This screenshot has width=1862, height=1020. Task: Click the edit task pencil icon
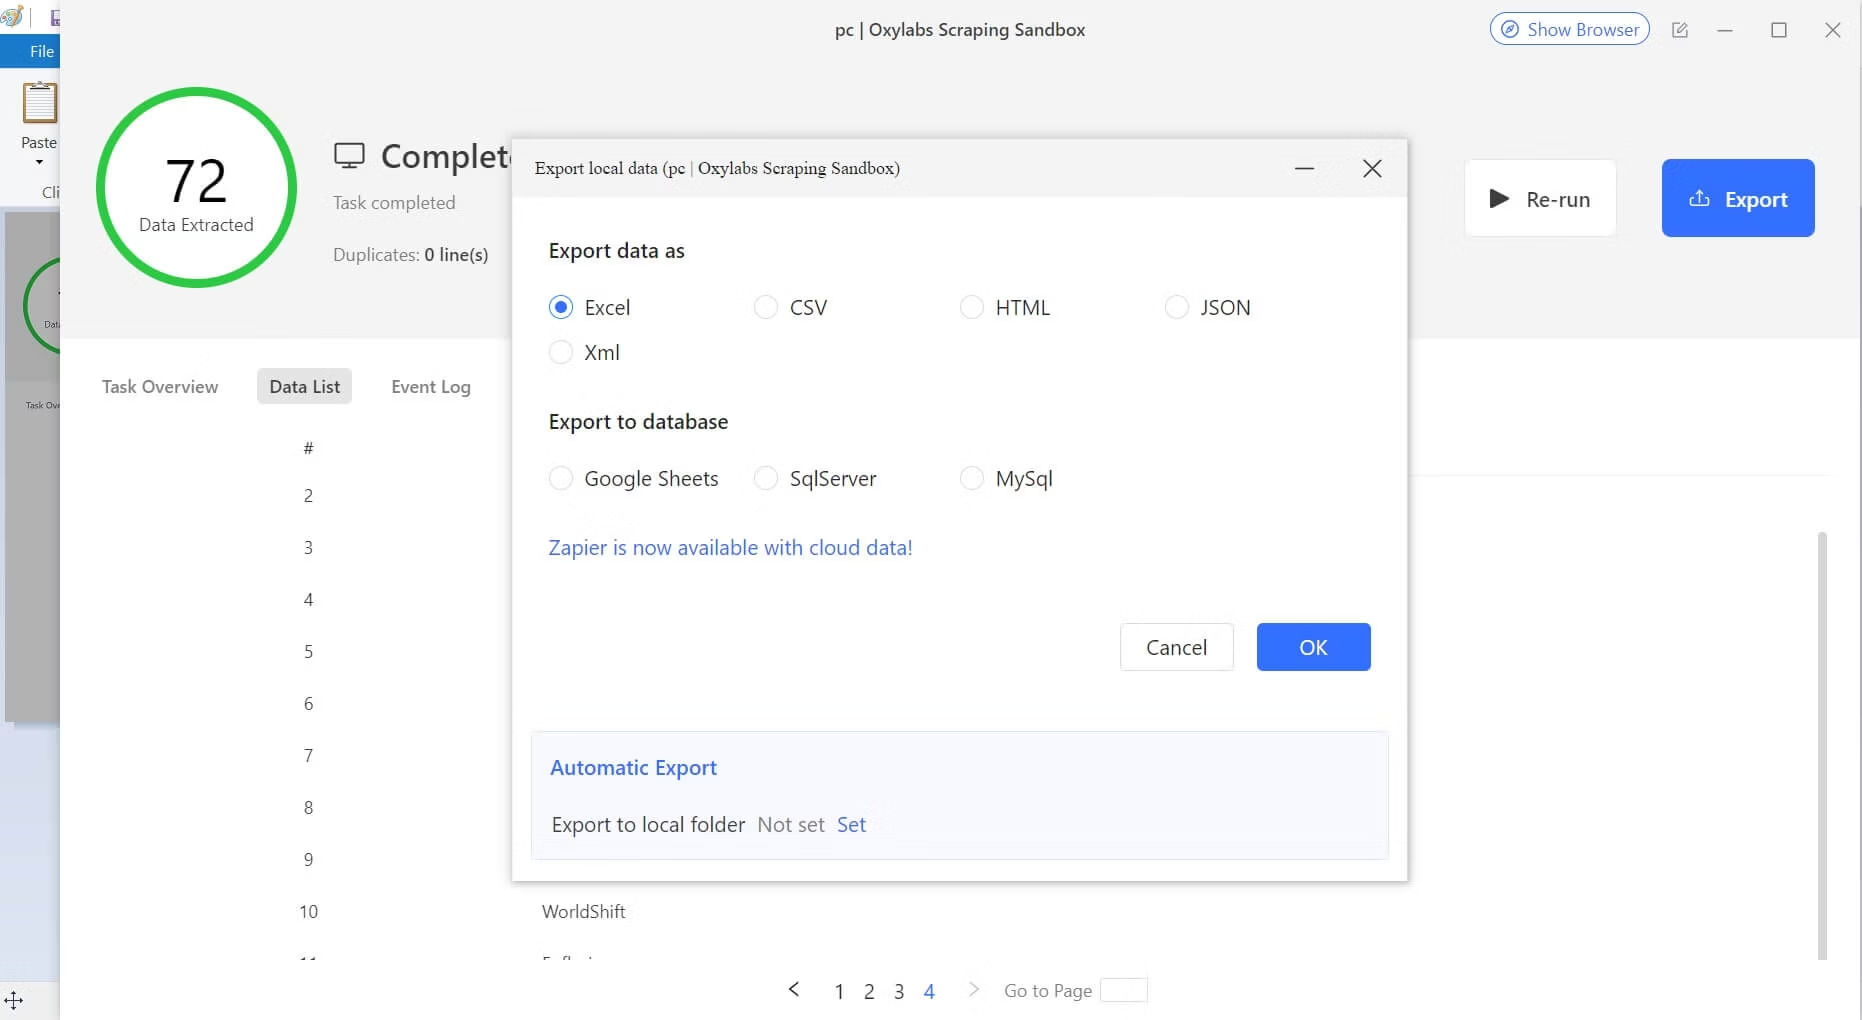click(1680, 30)
